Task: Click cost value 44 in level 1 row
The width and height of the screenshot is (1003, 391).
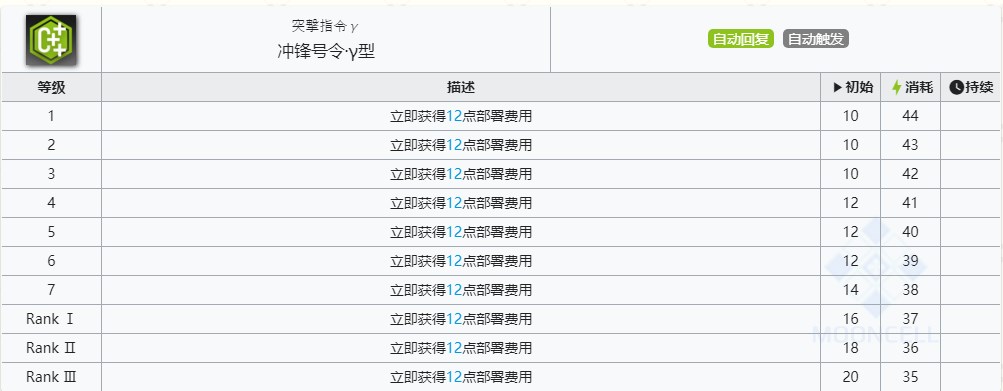Action: 910,116
